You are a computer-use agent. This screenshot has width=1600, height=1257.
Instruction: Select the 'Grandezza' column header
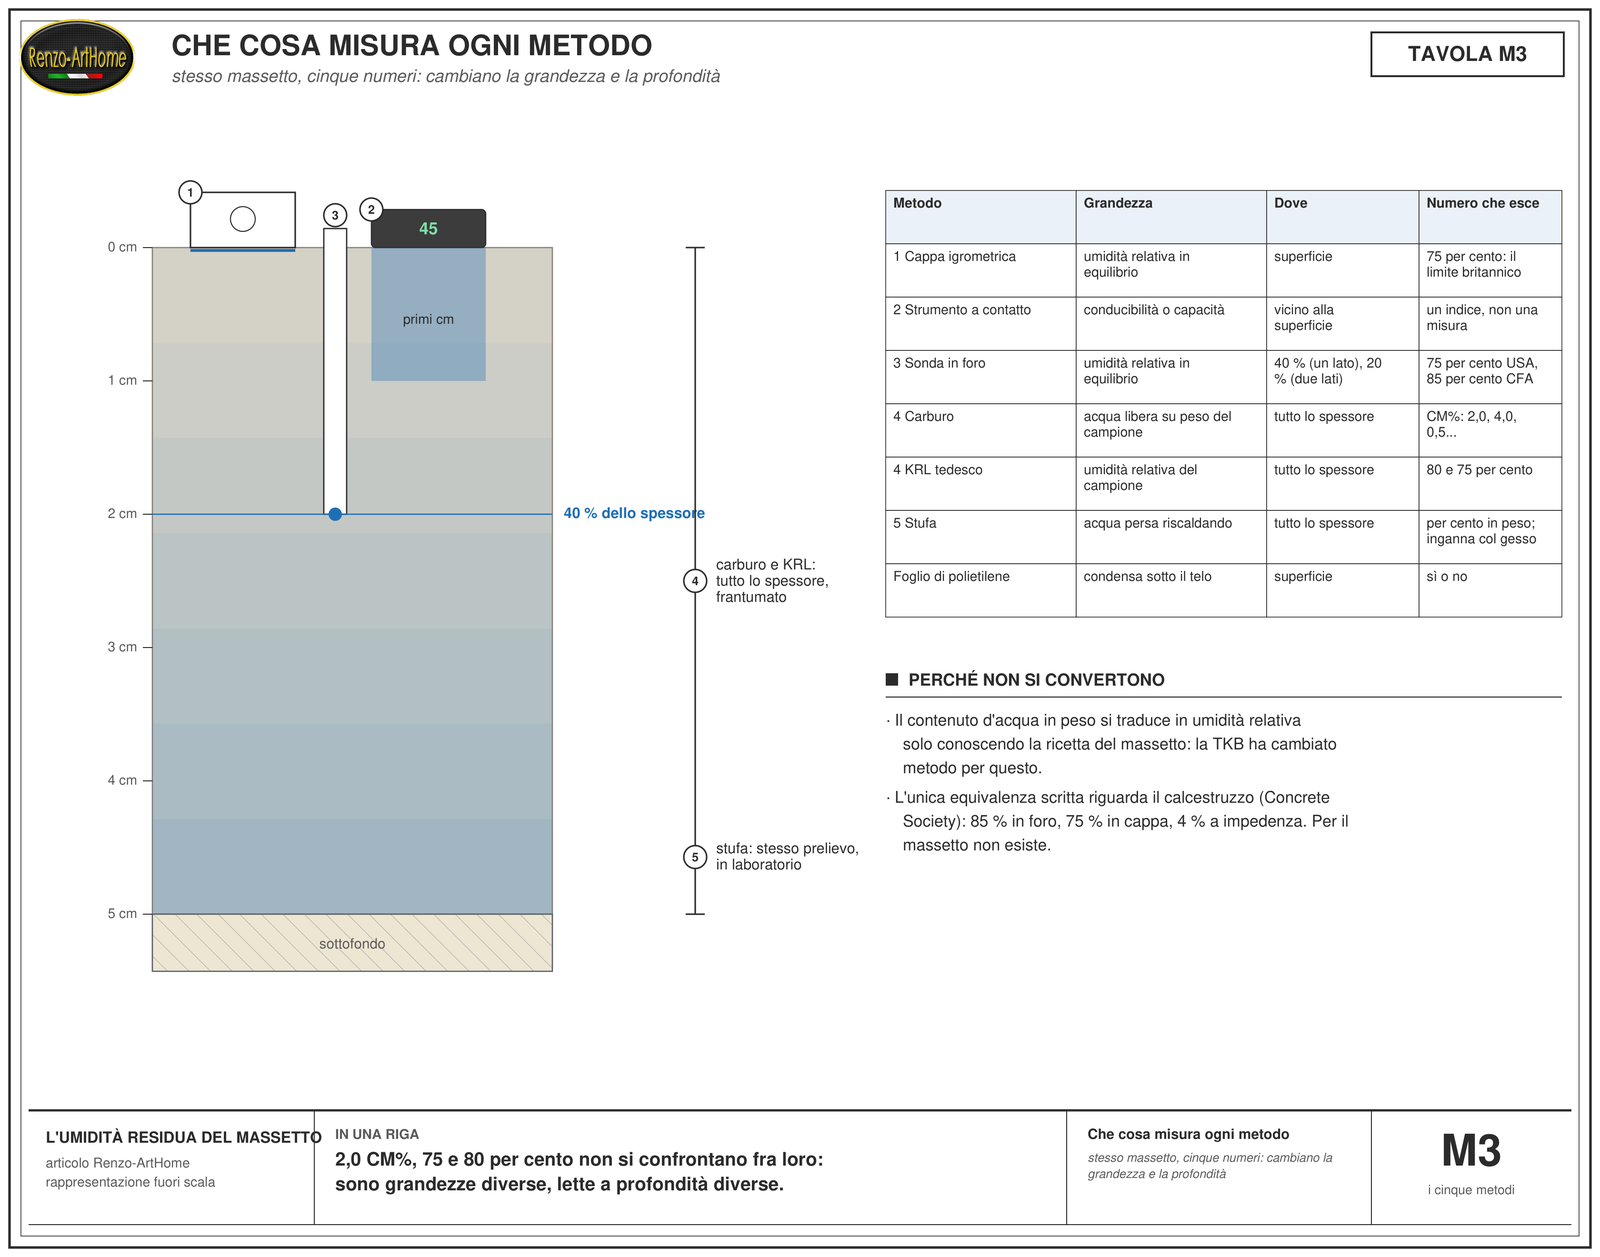[x=1171, y=217]
